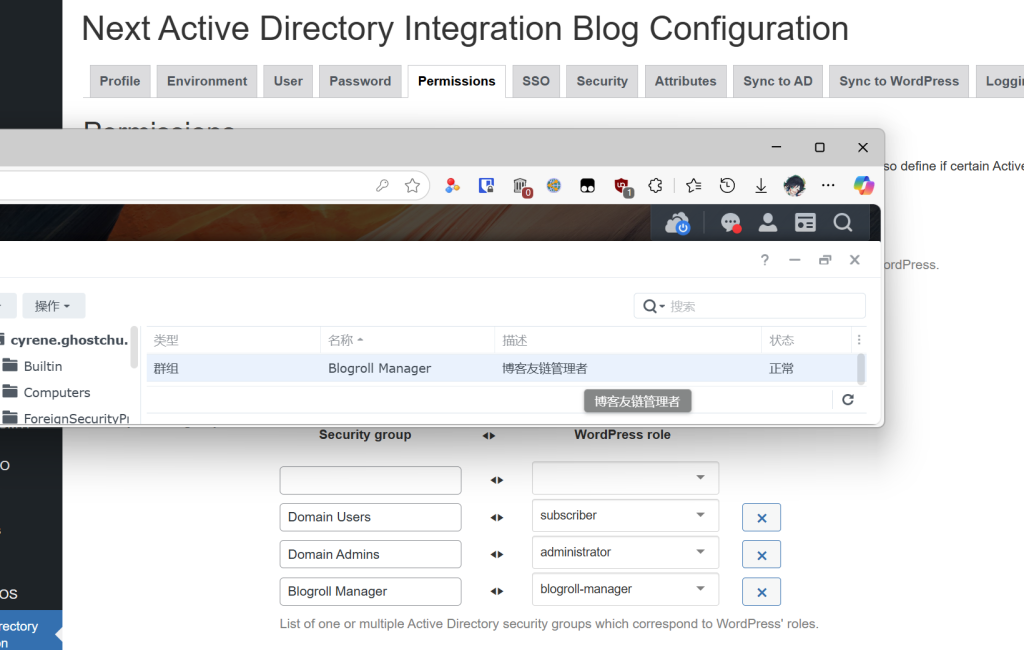Open the browser Extensions puzzle menu

click(x=655, y=186)
